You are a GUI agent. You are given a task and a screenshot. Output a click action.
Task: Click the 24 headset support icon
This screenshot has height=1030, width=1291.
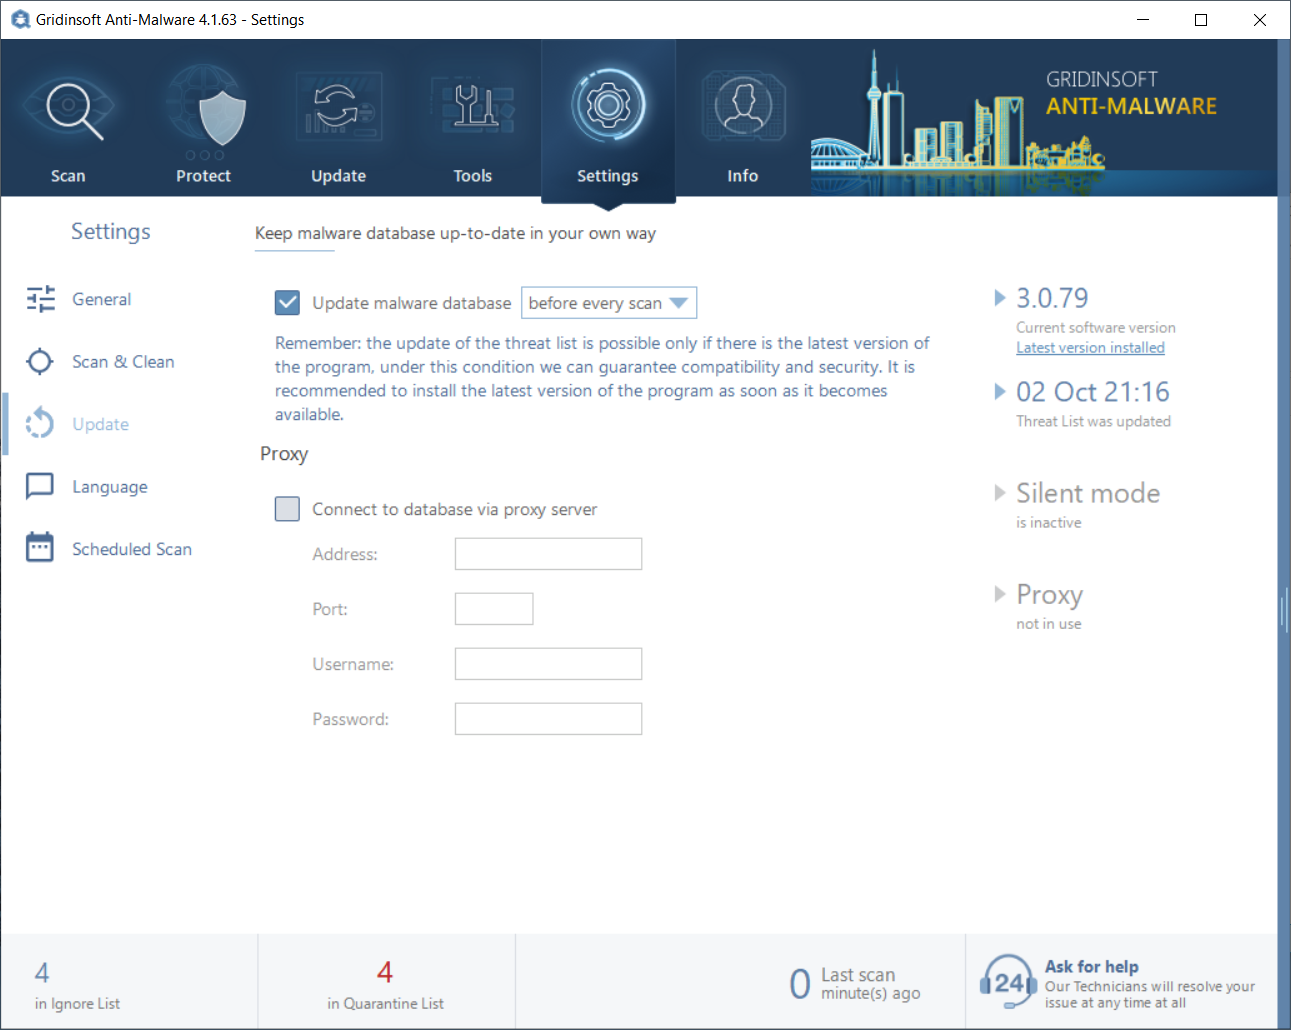(1008, 982)
